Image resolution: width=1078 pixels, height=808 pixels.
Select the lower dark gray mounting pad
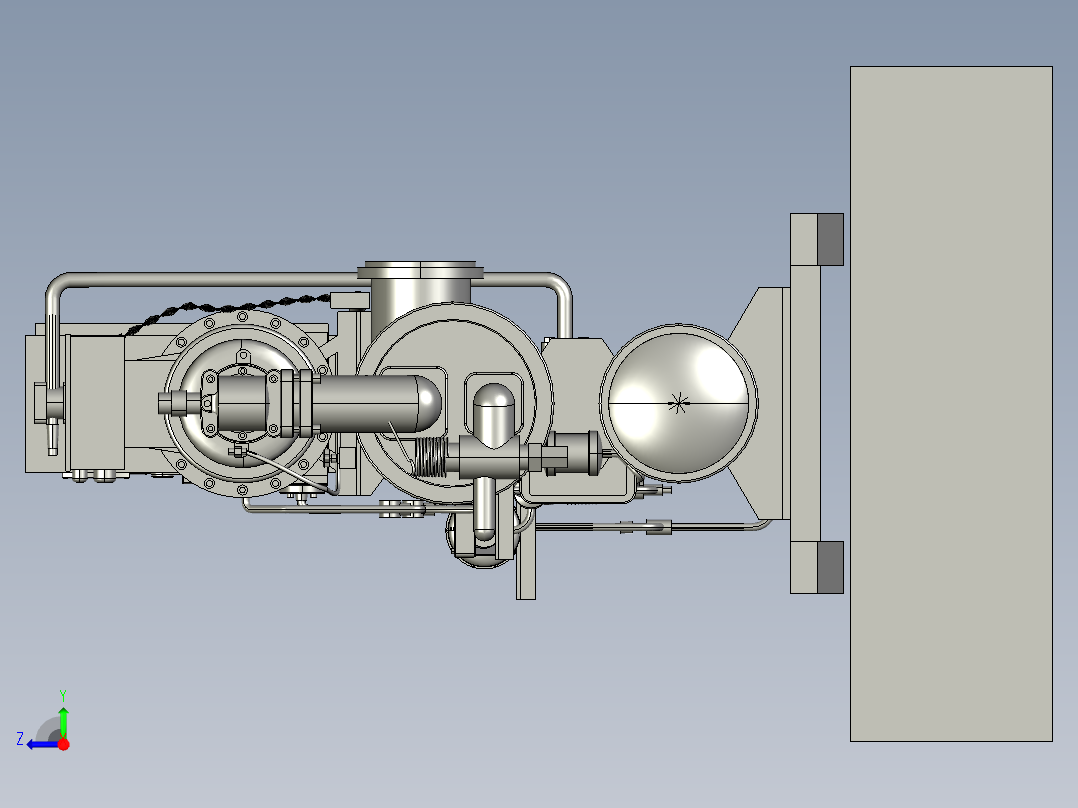pyautogui.click(x=830, y=567)
